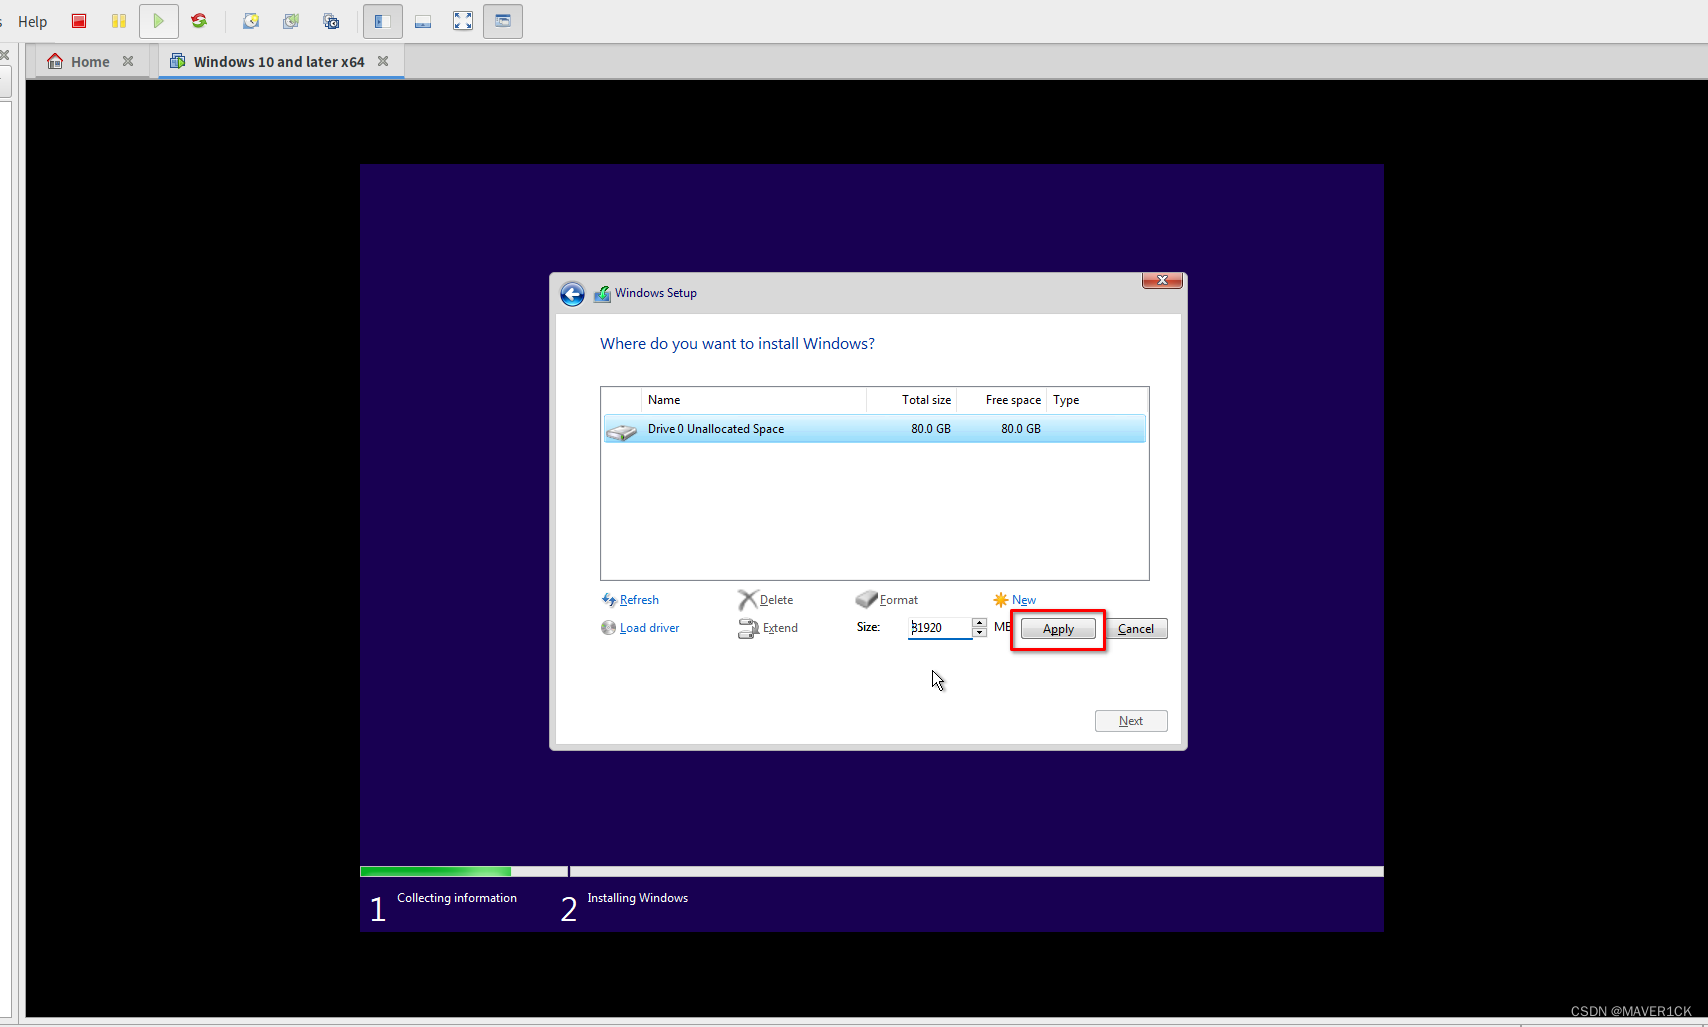Click the setup progress bar

tap(872, 872)
